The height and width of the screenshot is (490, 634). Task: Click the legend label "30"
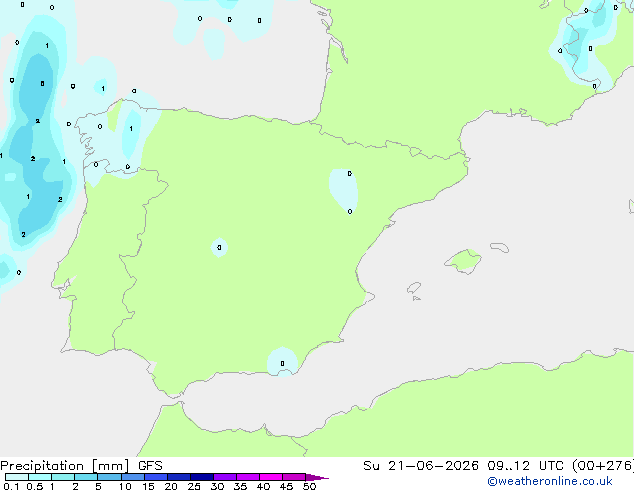(217, 486)
